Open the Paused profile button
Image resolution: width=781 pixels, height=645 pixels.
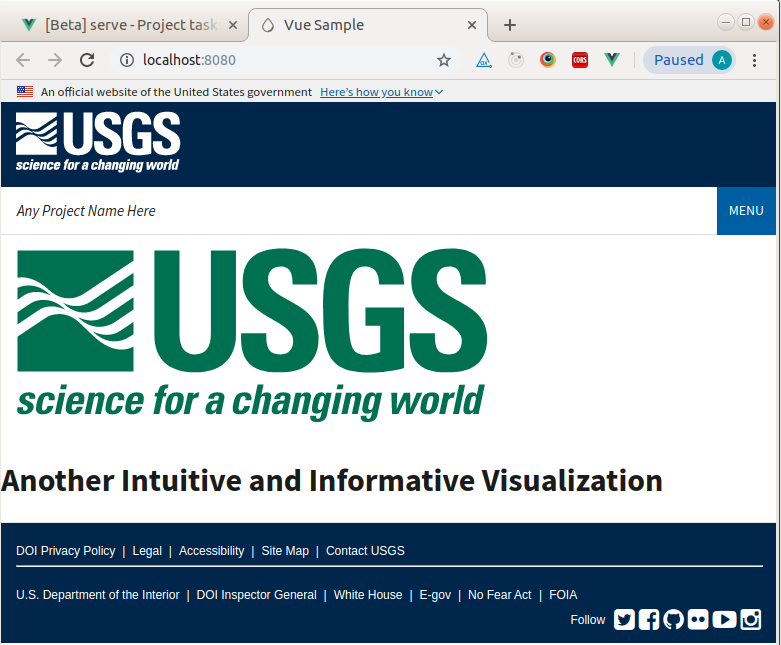(689, 60)
